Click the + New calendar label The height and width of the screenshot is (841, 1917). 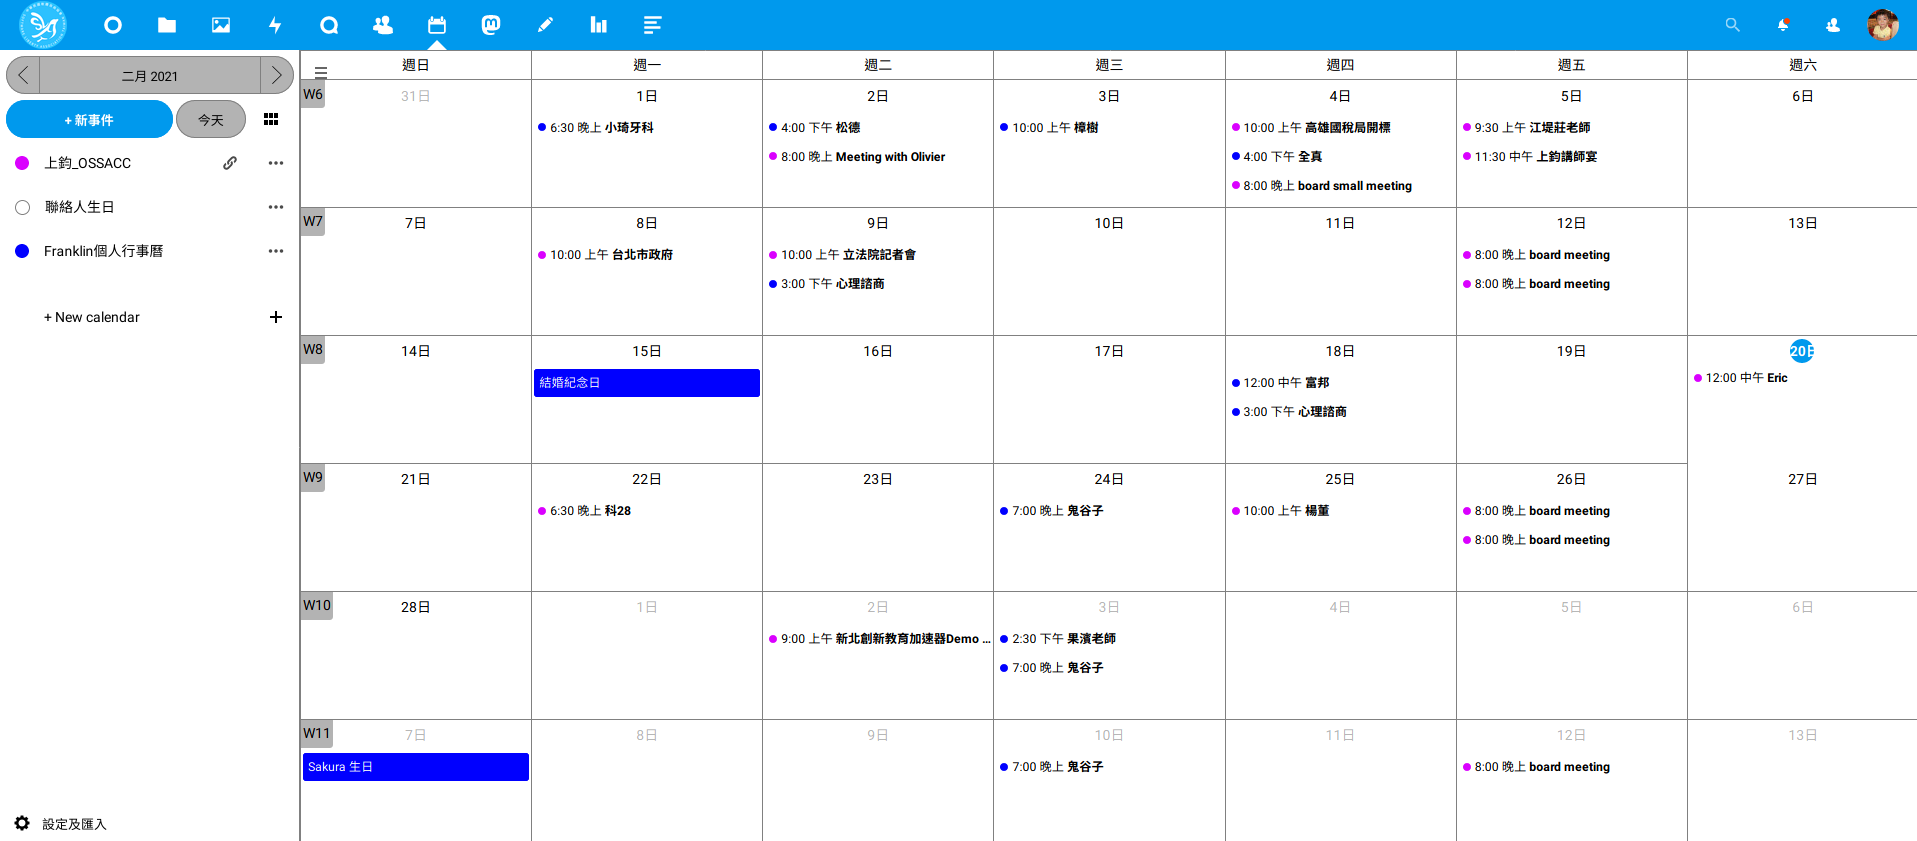coord(92,317)
